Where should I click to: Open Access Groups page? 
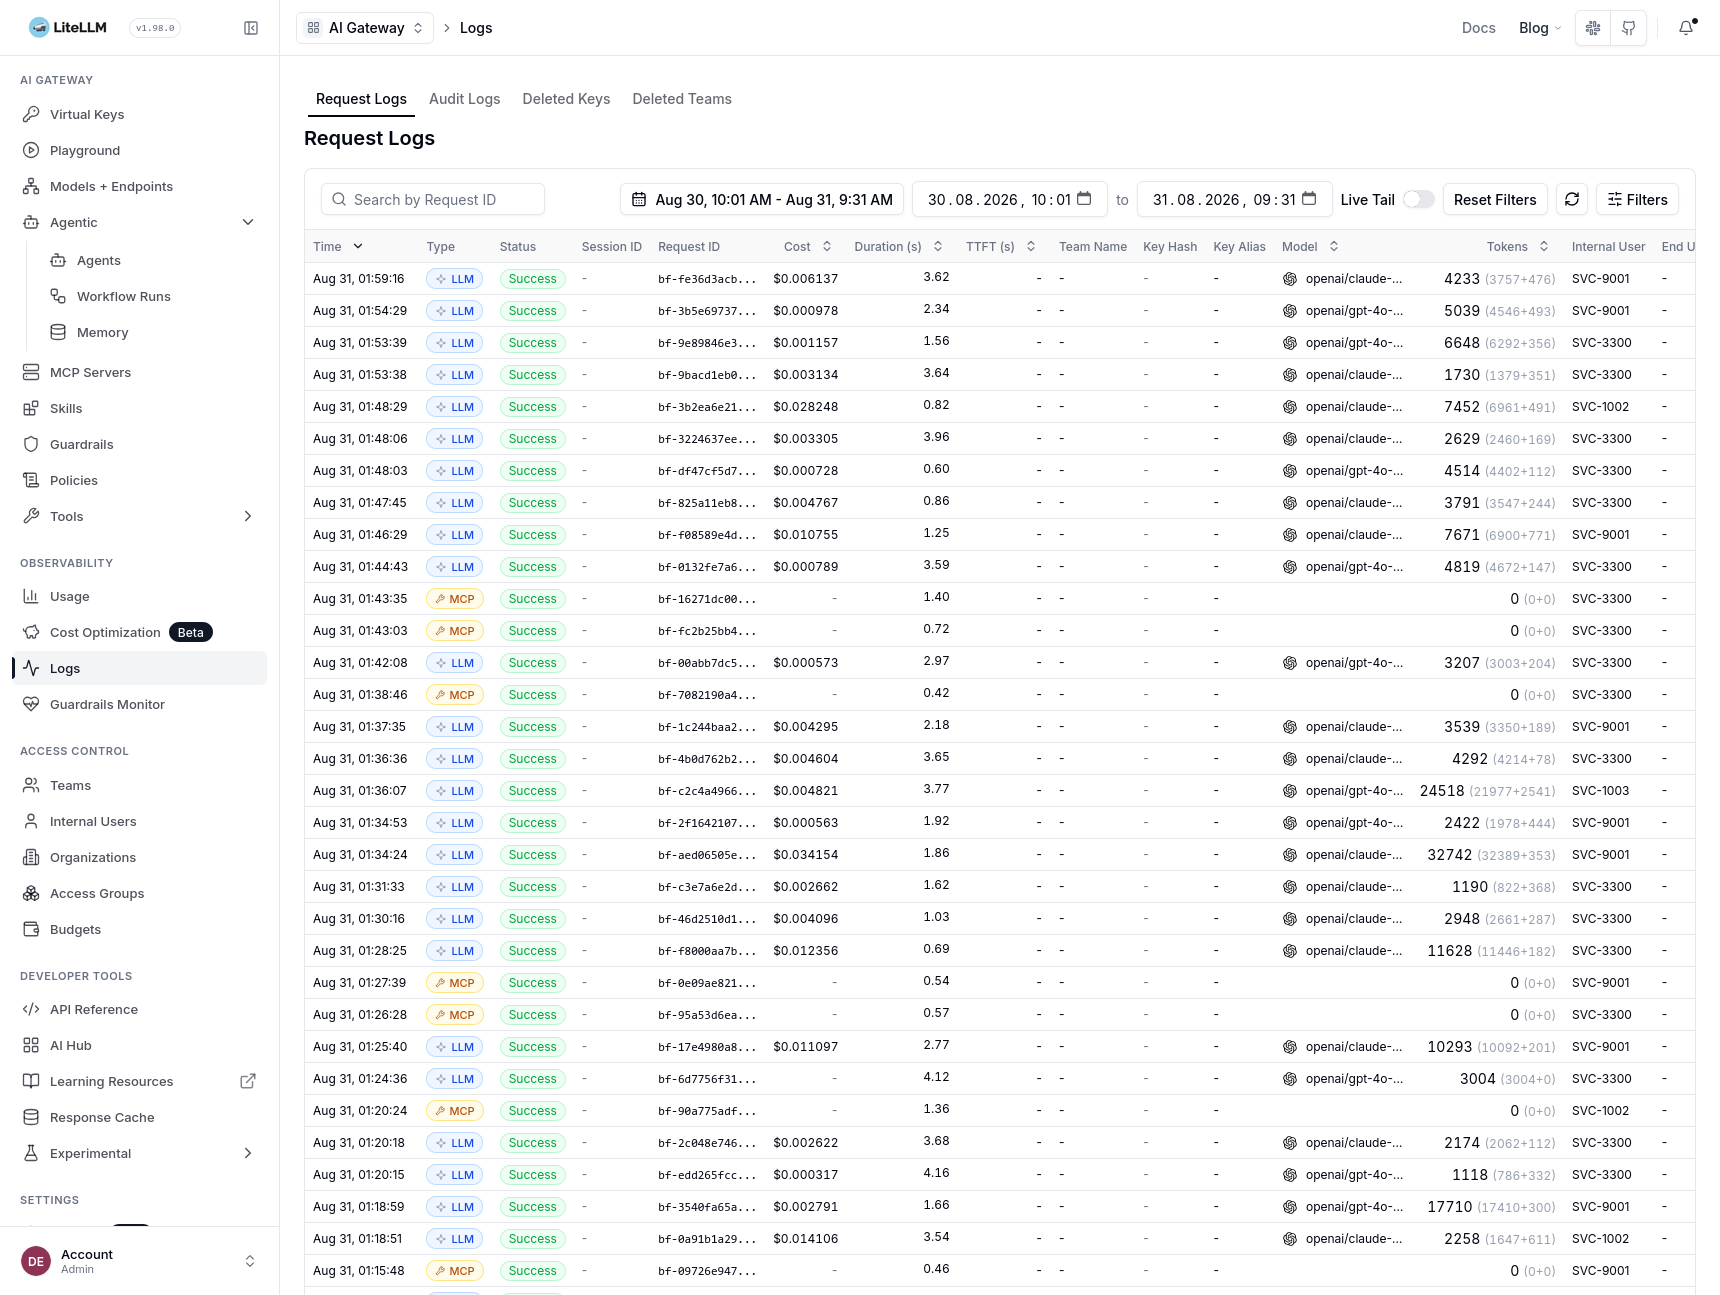pos(139,893)
